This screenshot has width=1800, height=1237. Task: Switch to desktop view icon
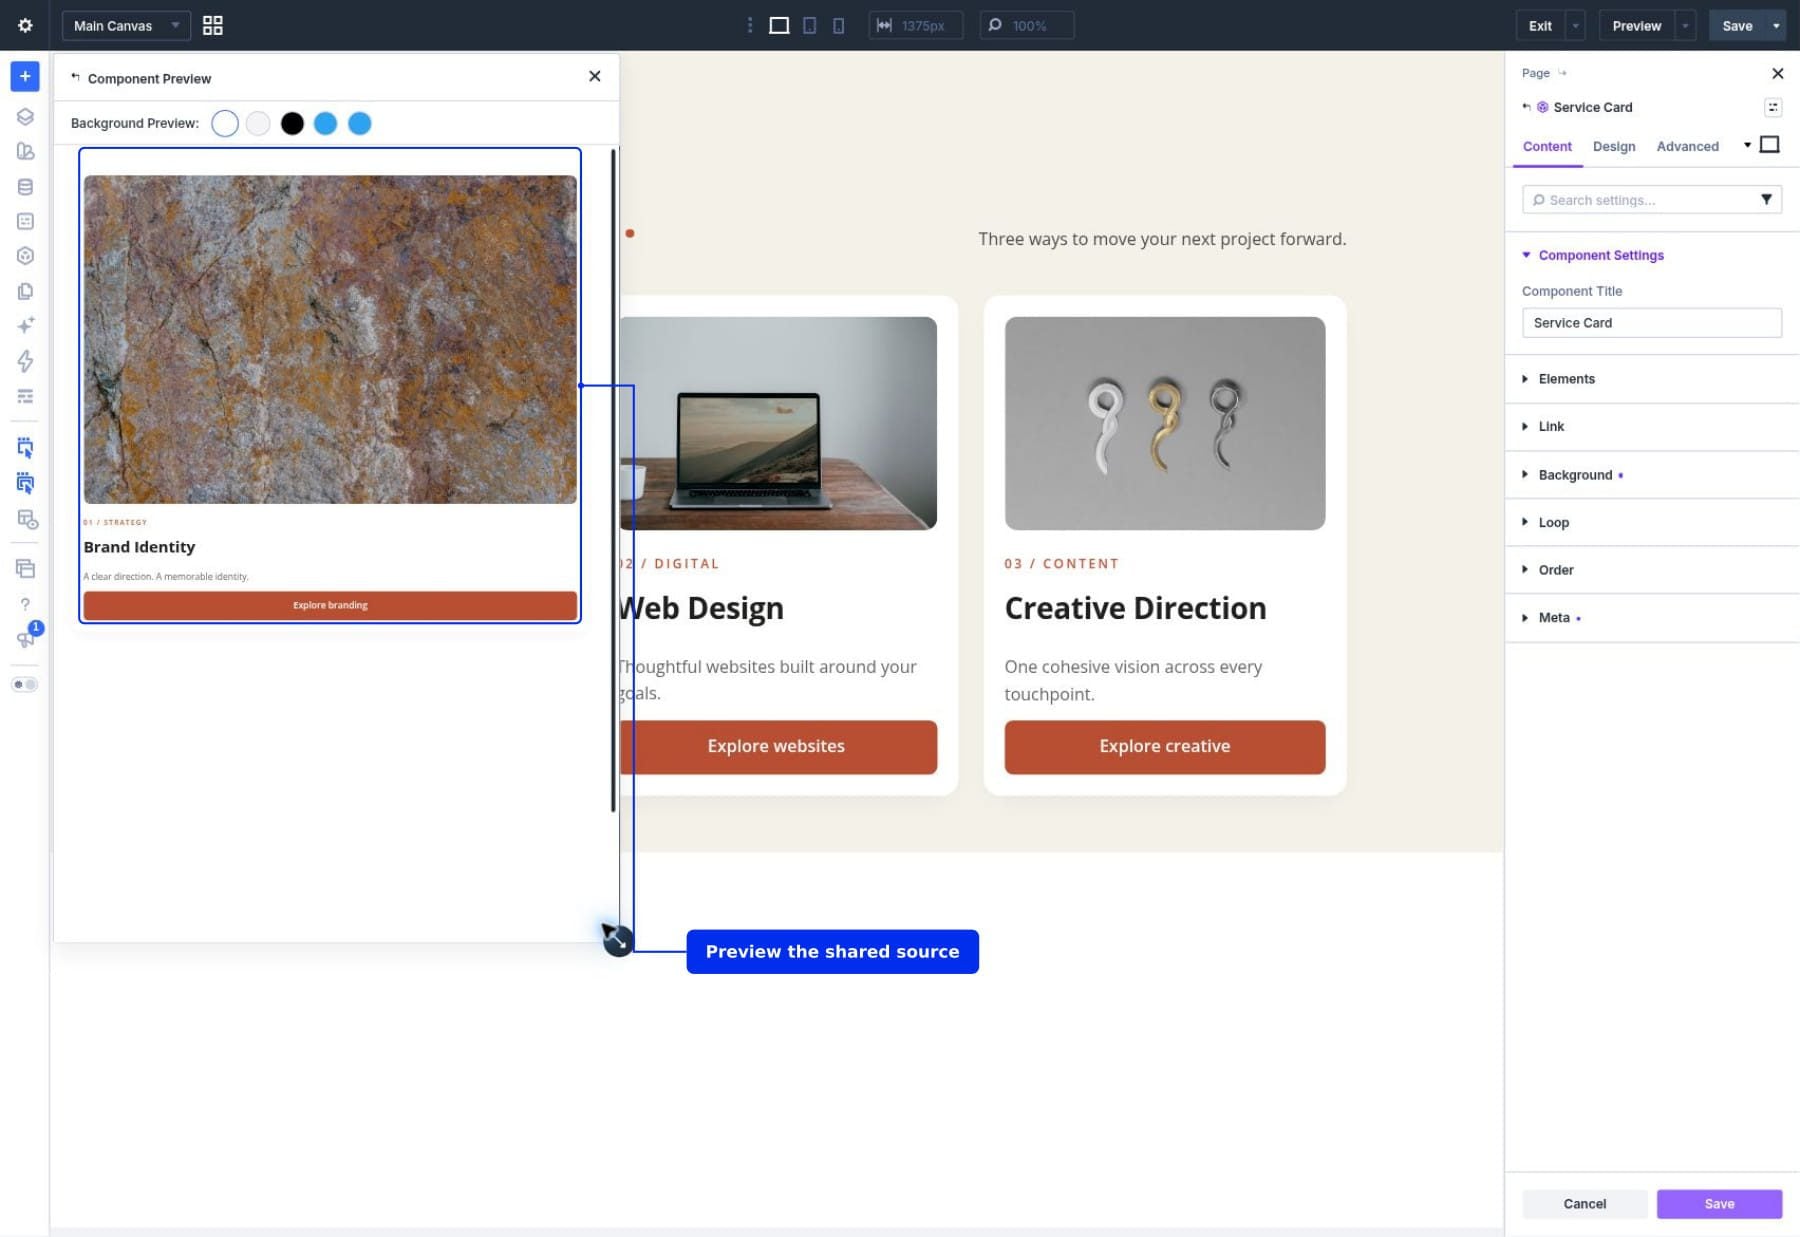pos(779,25)
